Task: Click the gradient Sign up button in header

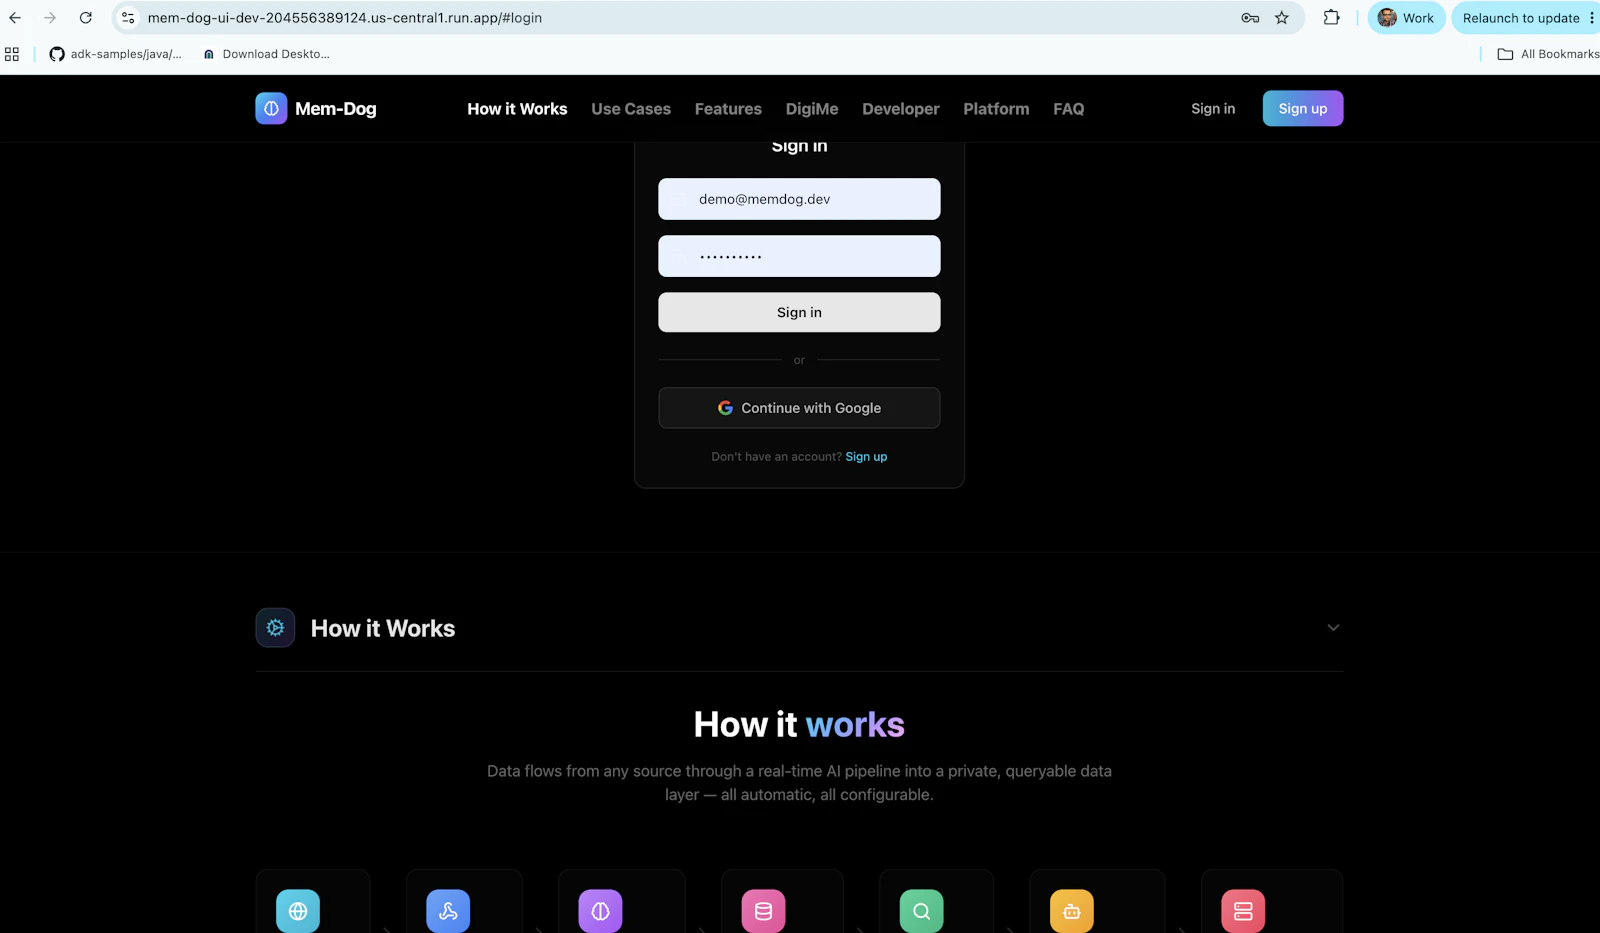Action: tap(1303, 108)
